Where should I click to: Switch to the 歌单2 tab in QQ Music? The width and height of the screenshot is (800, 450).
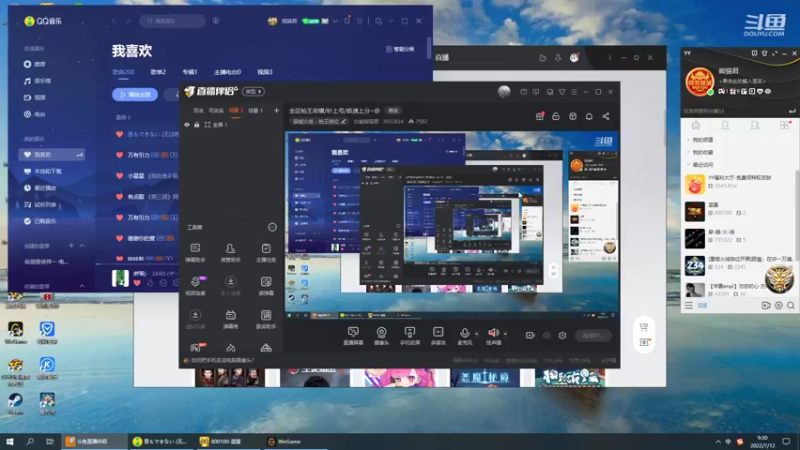pos(158,72)
